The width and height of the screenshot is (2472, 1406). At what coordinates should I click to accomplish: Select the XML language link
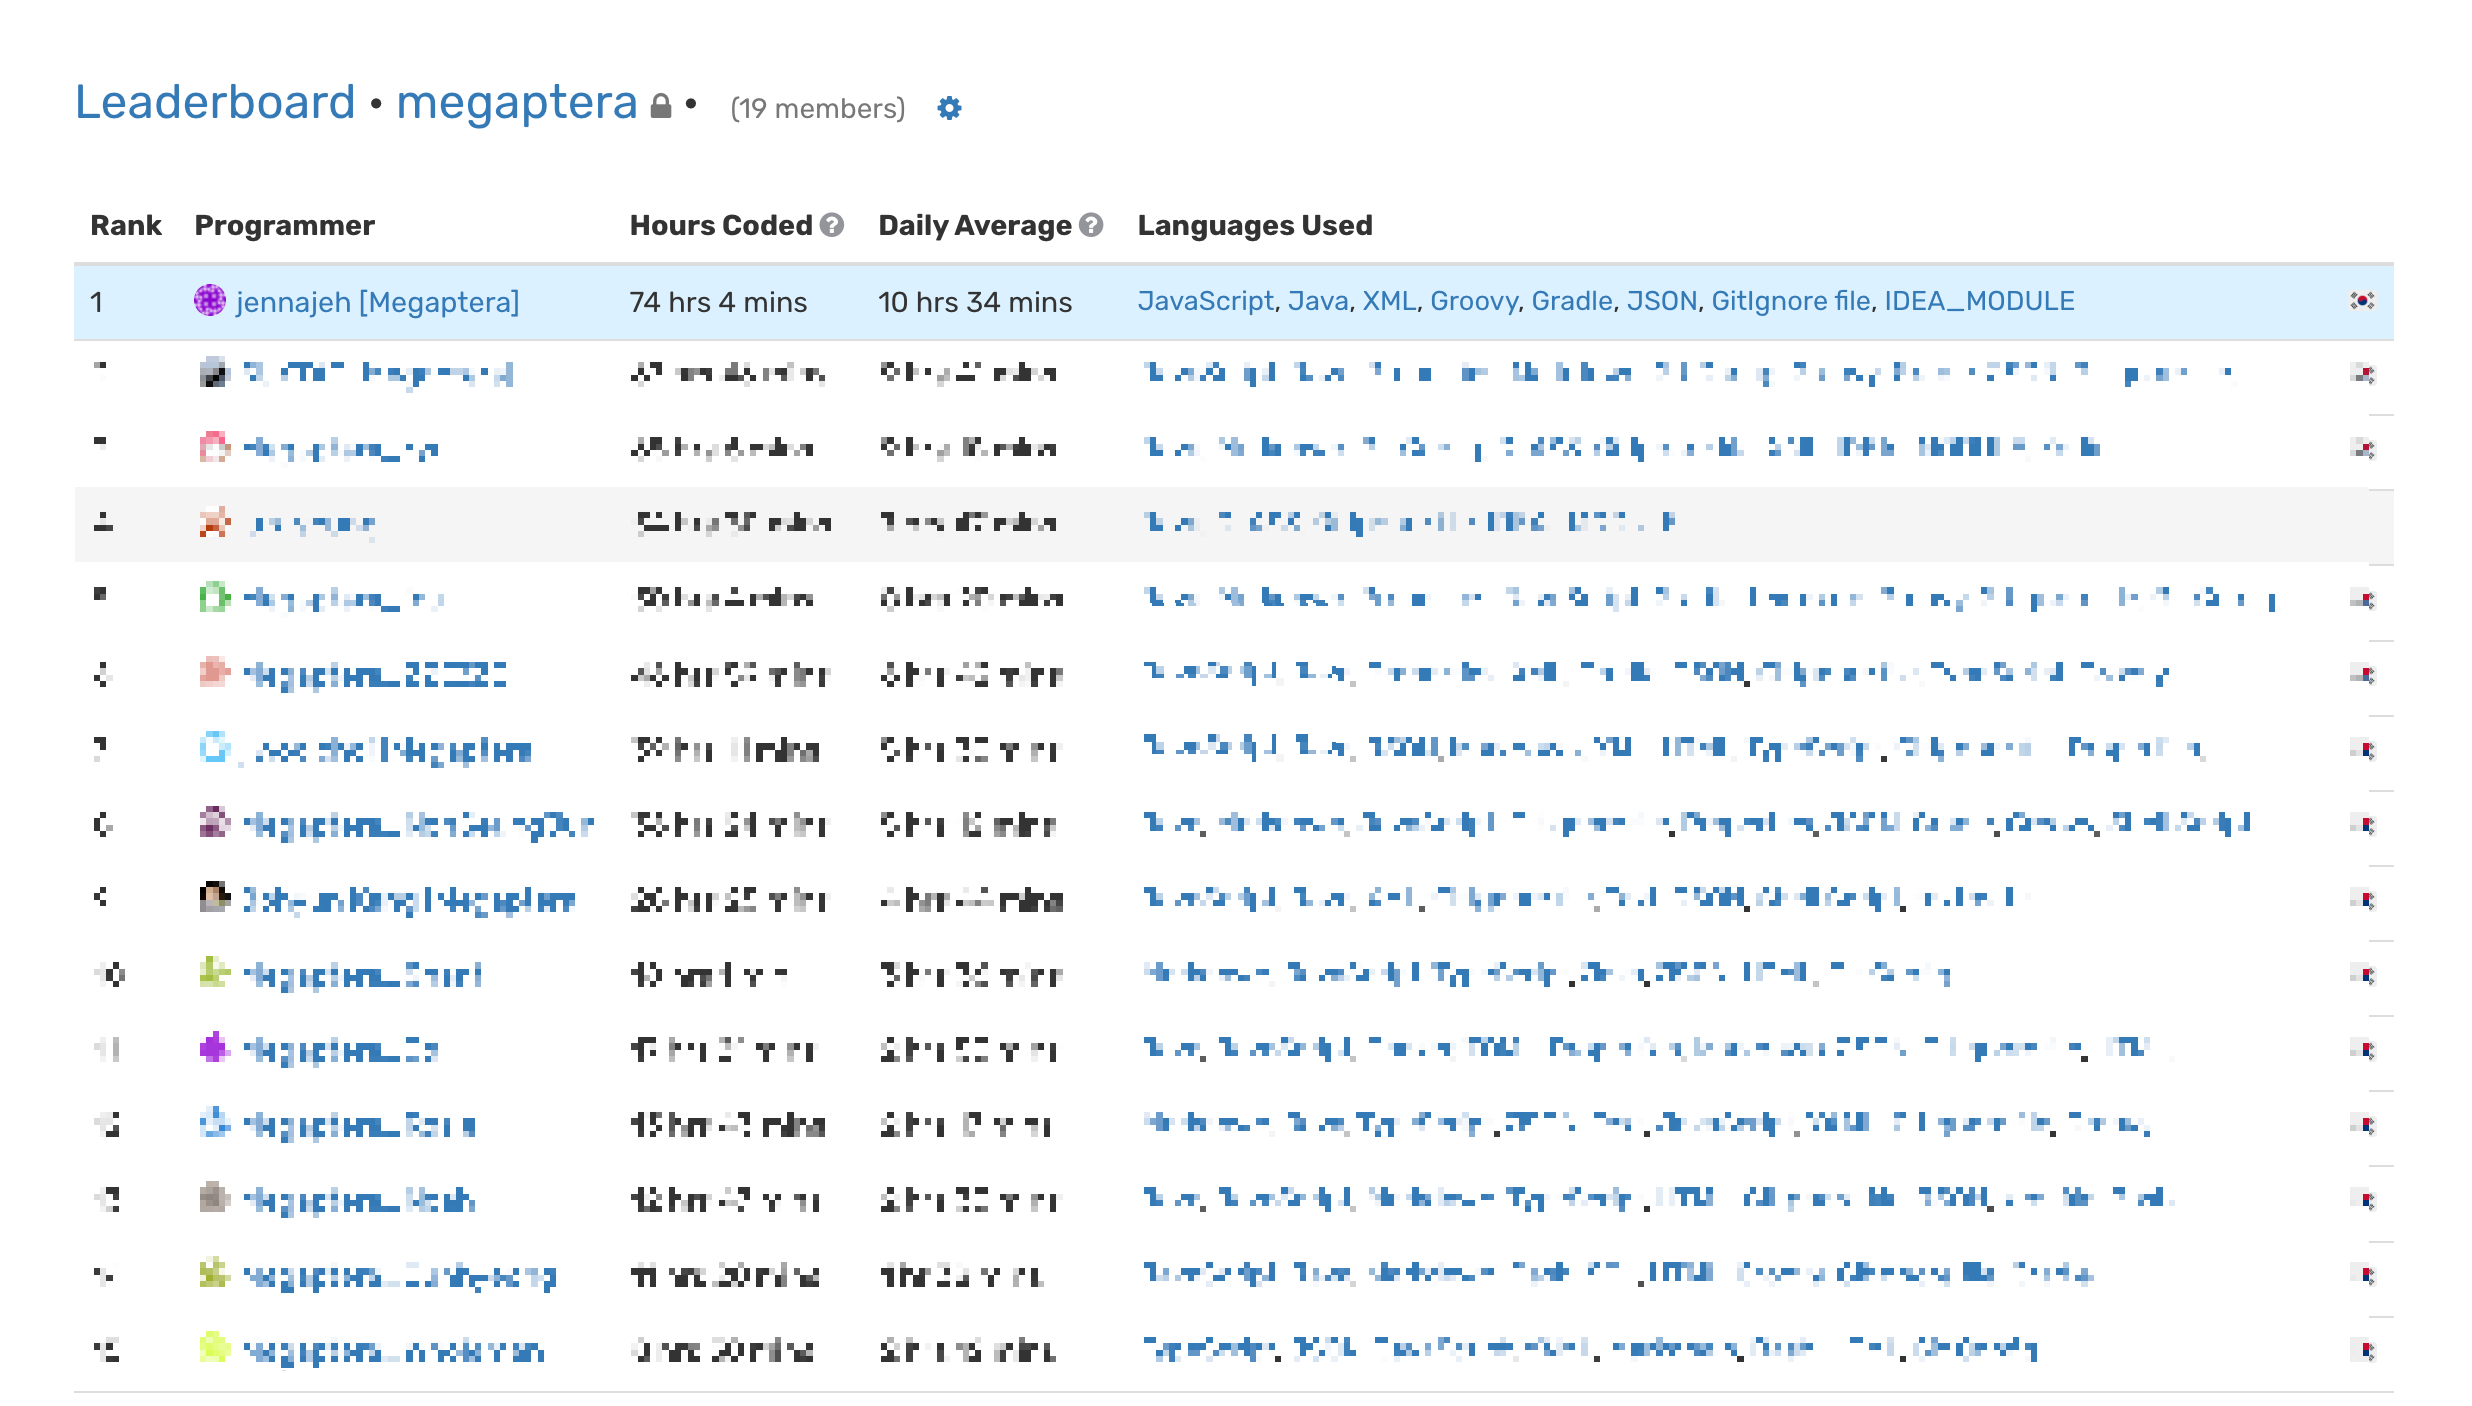[1389, 301]
